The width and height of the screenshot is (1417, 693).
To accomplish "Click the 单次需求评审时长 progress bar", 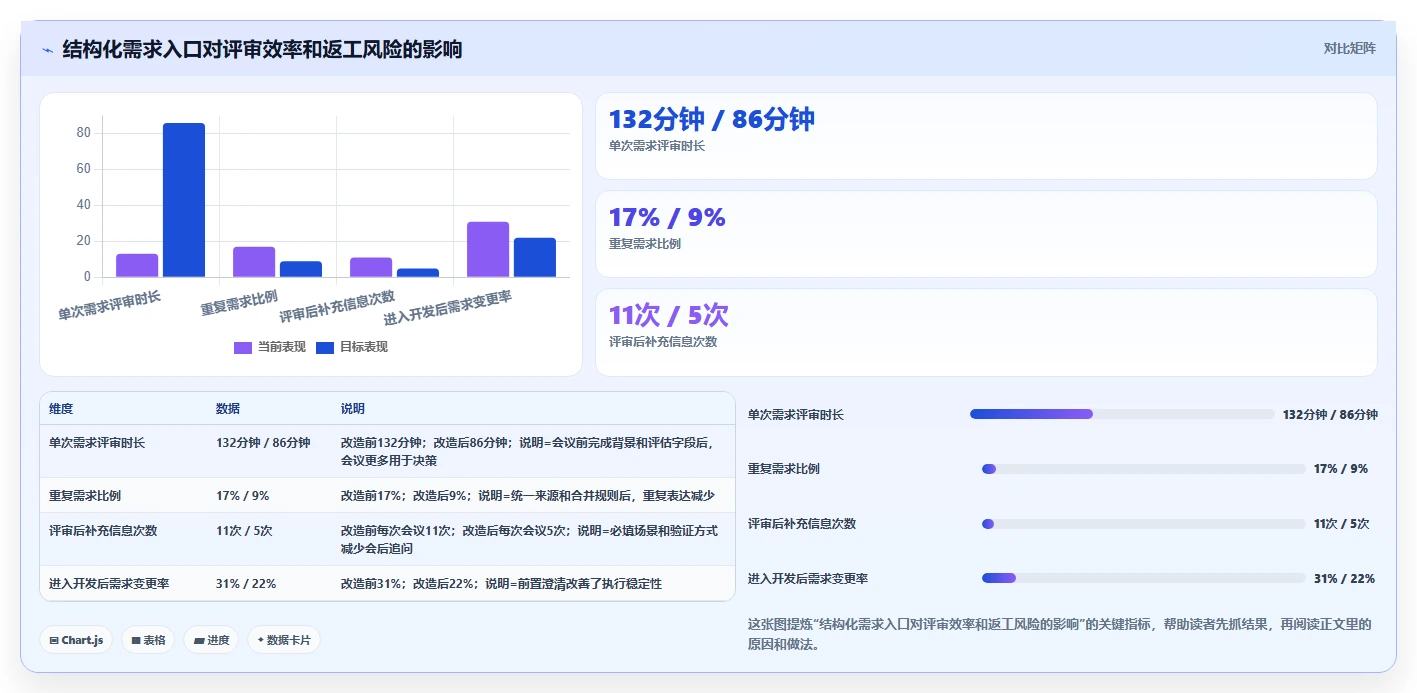I will tap(1122, 414).
